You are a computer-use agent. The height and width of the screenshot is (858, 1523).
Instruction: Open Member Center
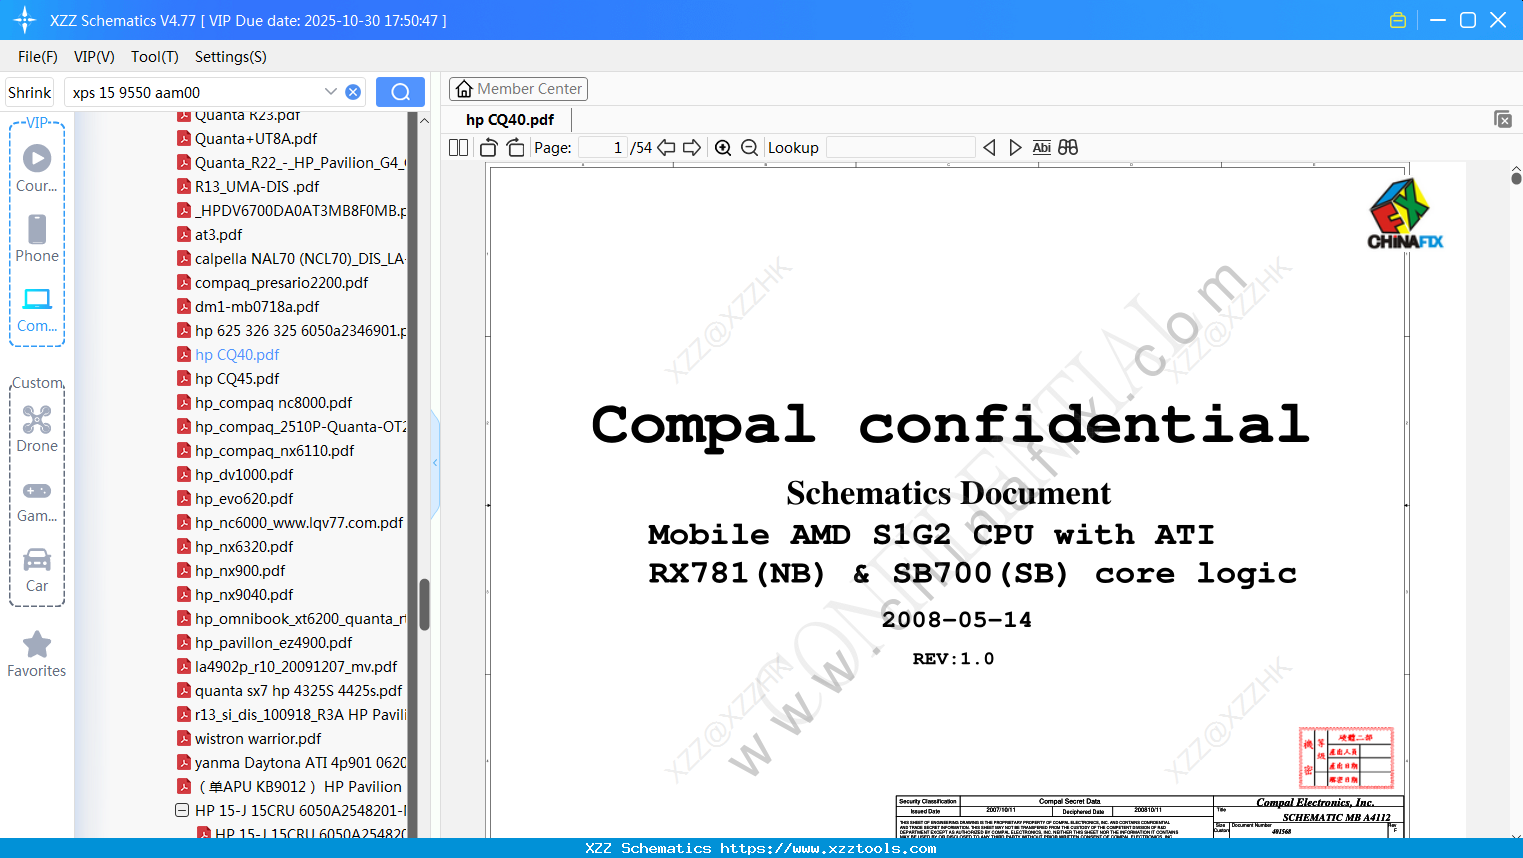pos(518,89)
